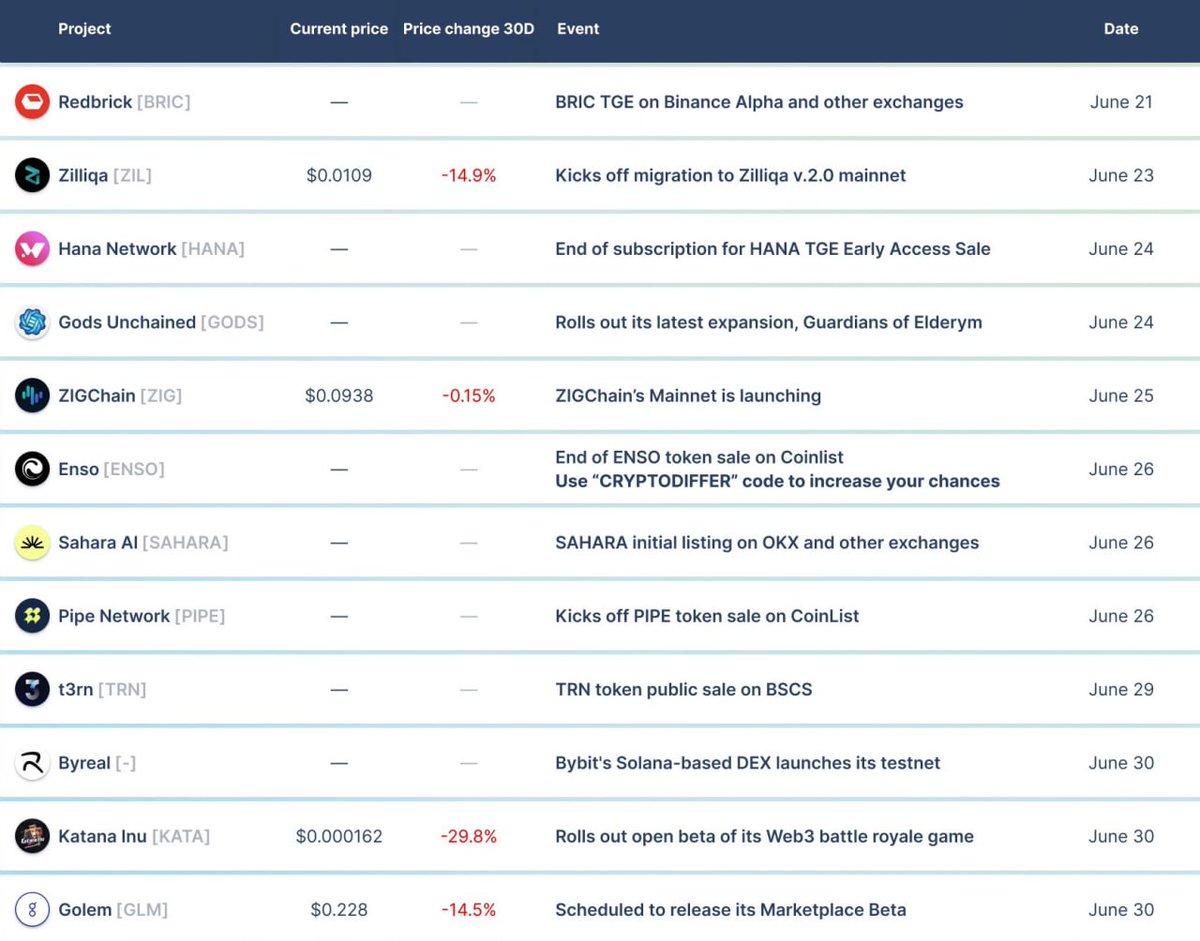Click the Hana Network pink logo
Screen dimensions: 1200x941
tap(32, 249)
